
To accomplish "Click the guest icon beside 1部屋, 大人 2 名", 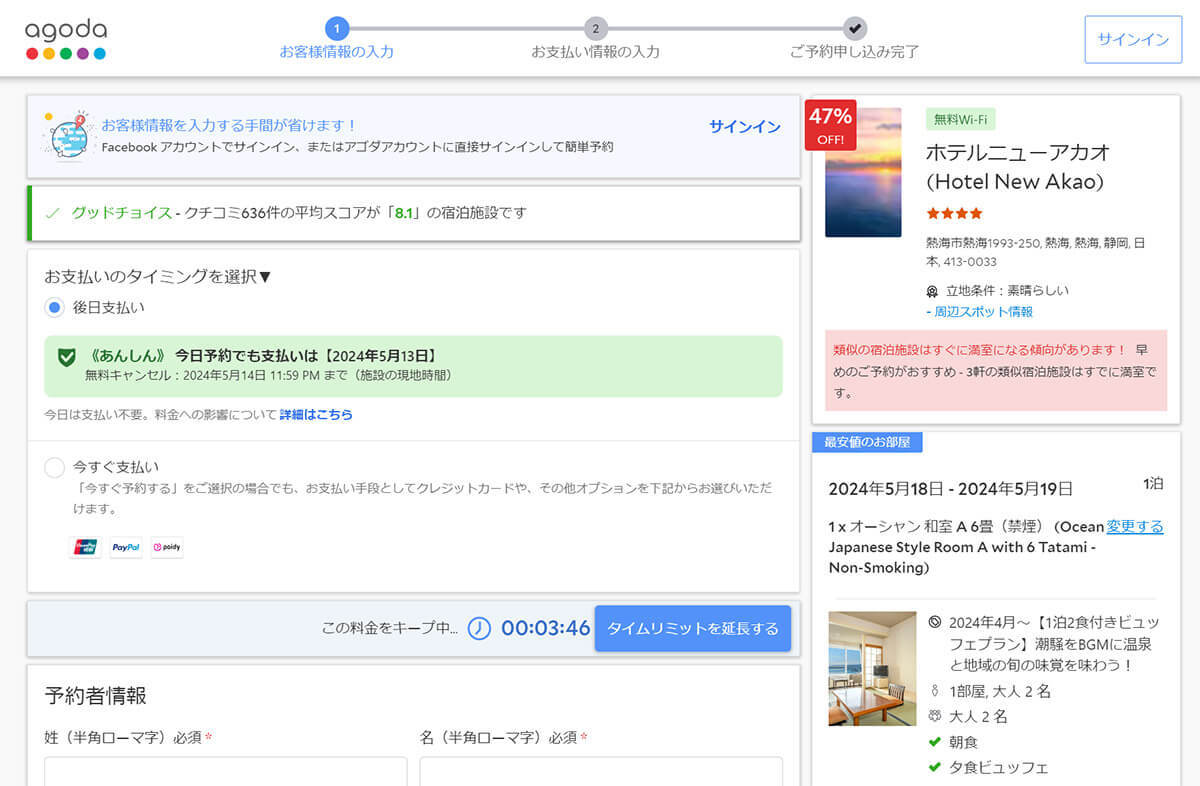I will coord(935,691).
